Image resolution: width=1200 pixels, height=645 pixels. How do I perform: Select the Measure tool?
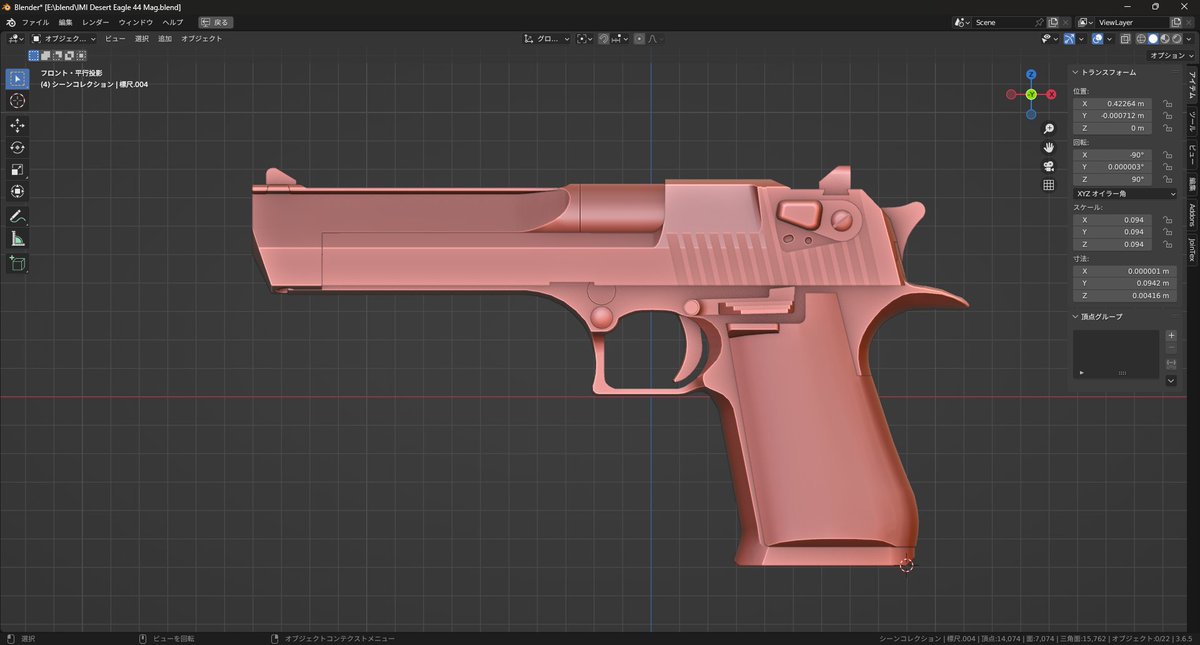(x=18, y=238)
